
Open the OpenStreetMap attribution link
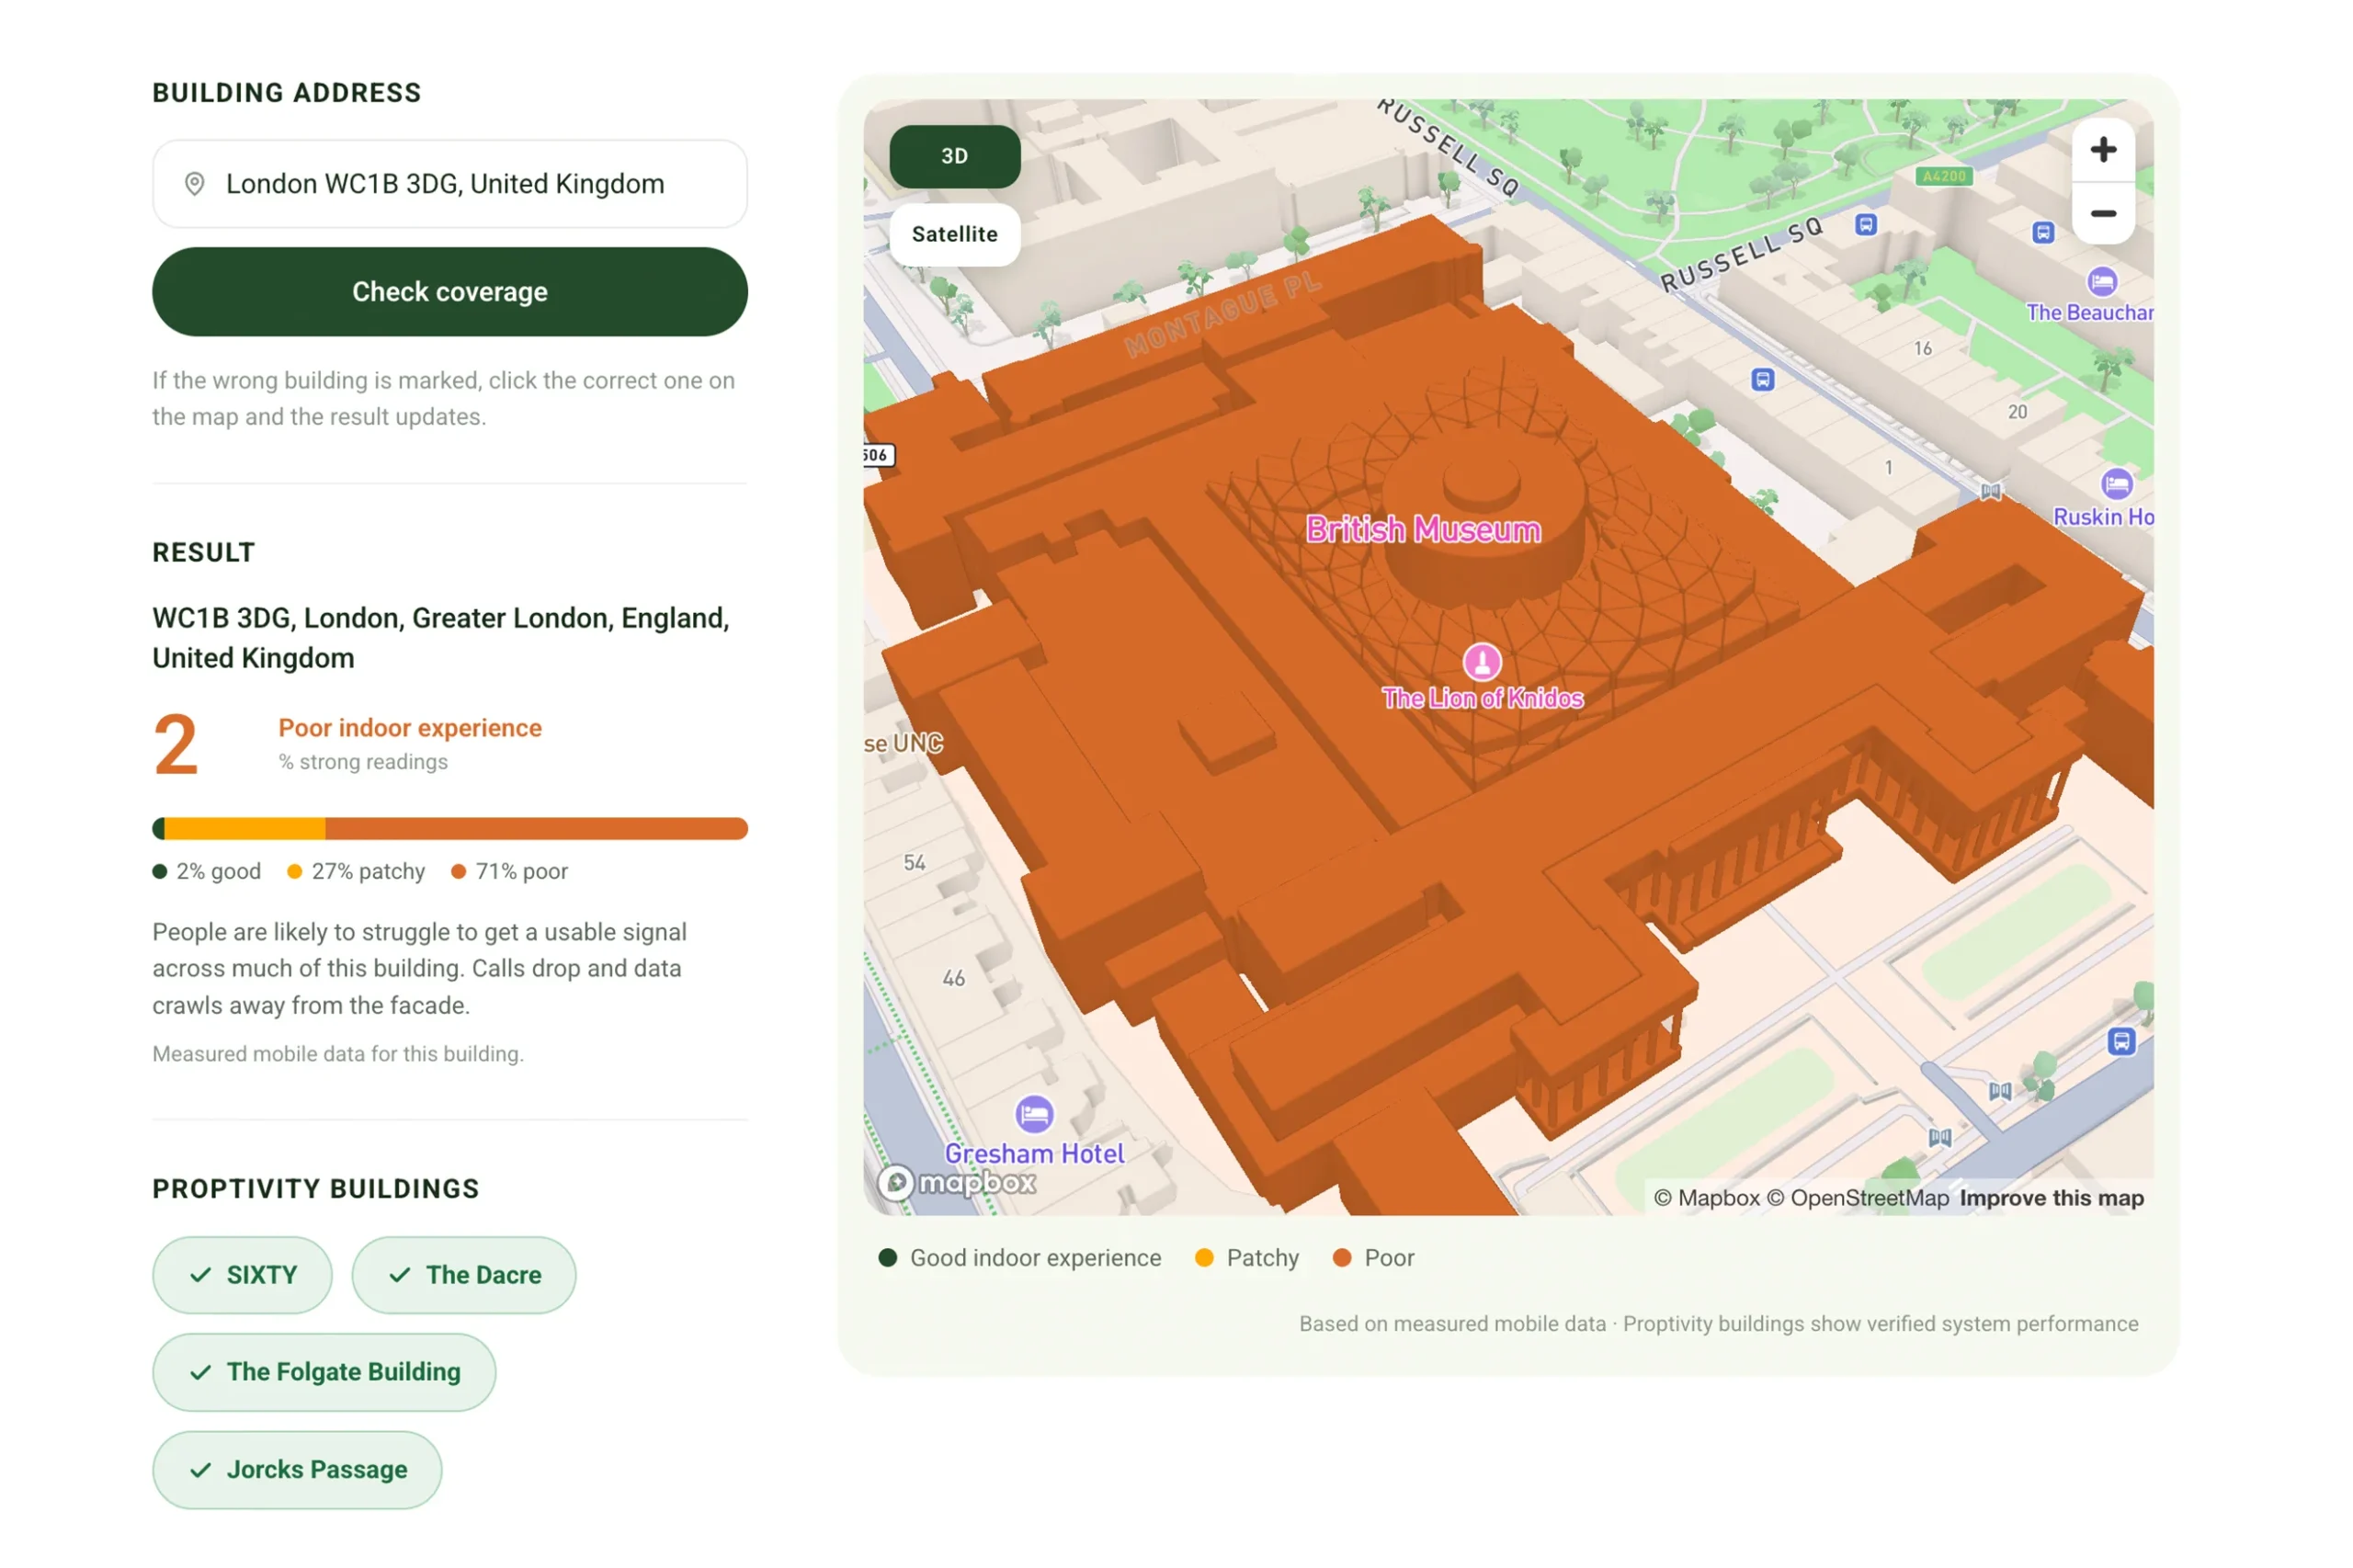click(1856, 1197)
